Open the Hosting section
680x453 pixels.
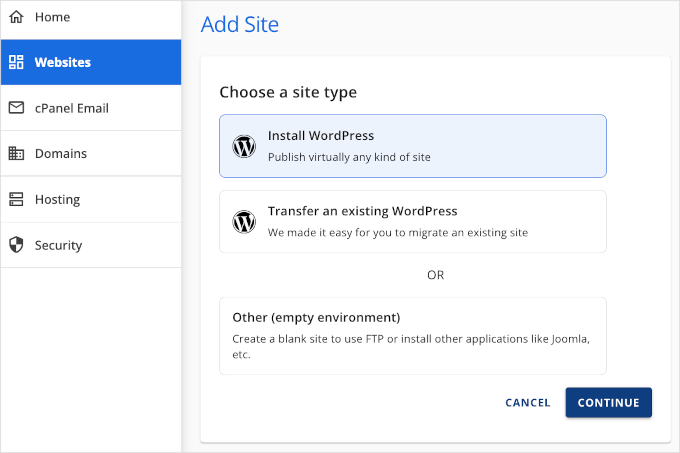tap(91, 199)
